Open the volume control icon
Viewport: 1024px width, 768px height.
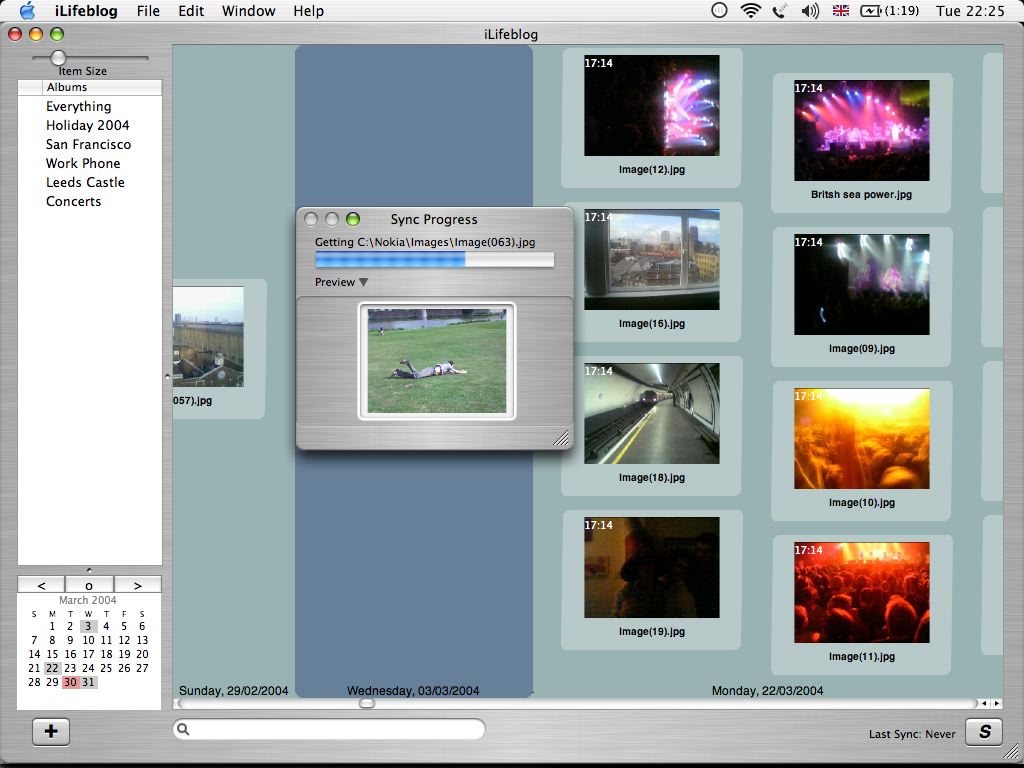(x=810, y=11)
